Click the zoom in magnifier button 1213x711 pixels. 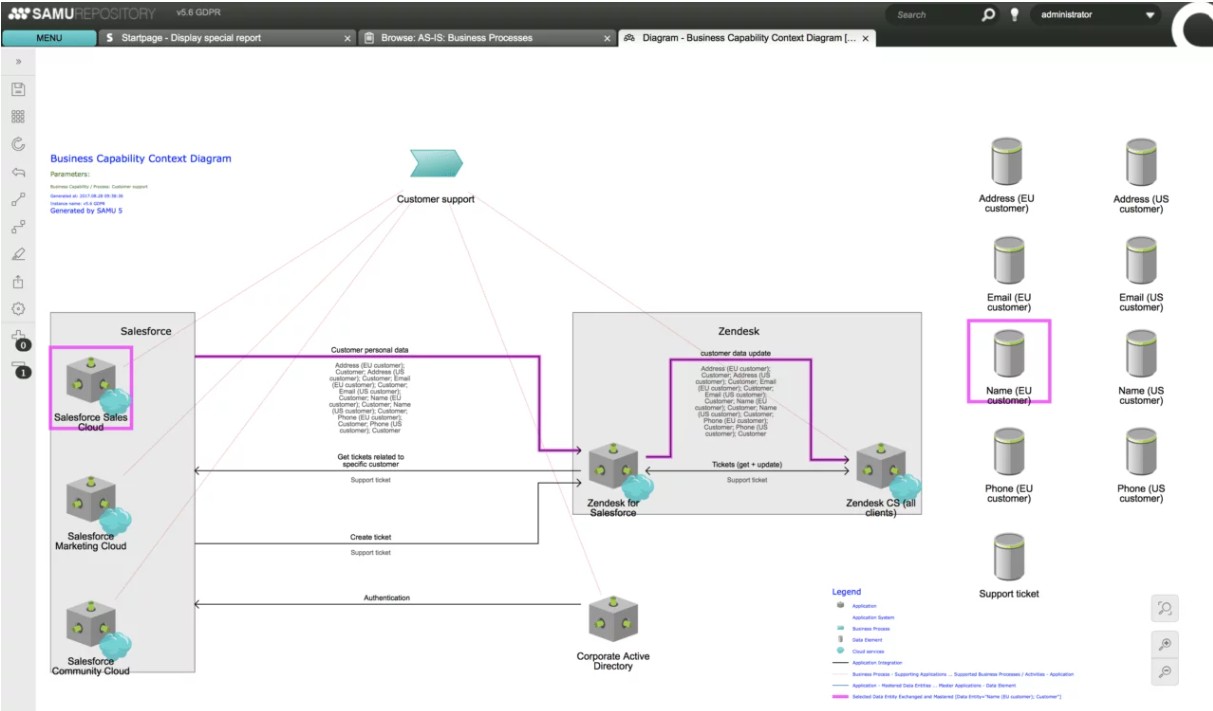1165,644
